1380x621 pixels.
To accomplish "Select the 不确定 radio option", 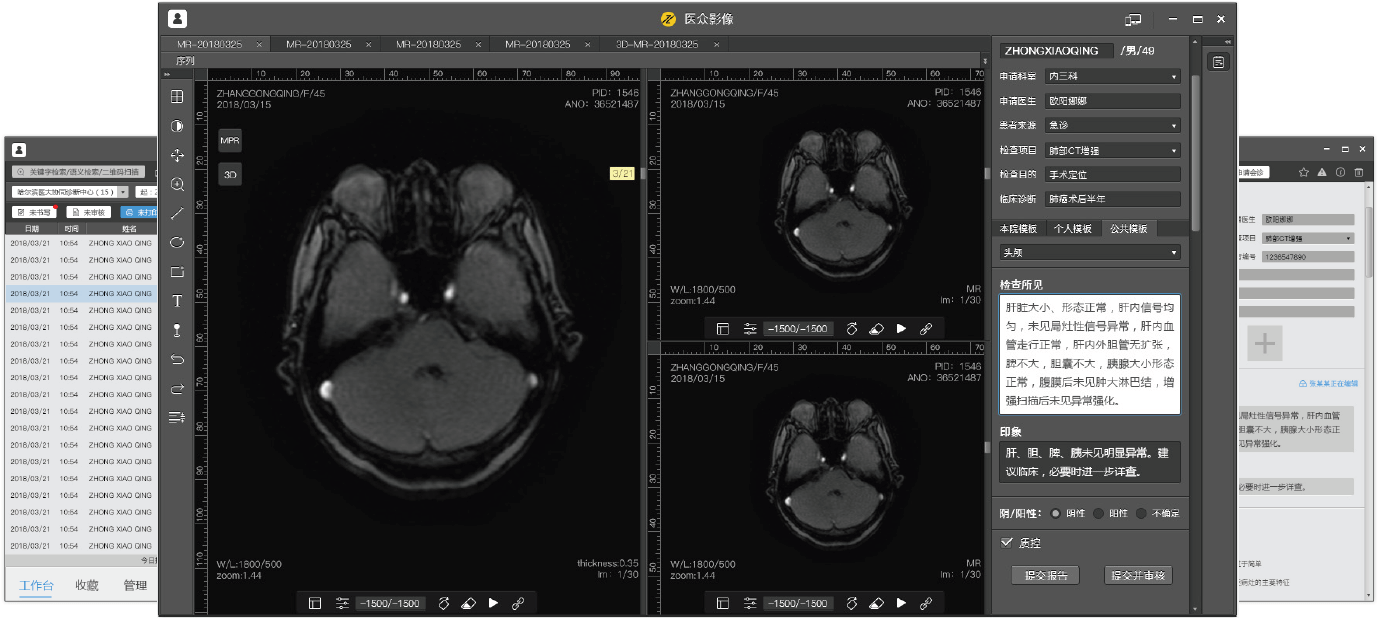I will [1141, 513].
